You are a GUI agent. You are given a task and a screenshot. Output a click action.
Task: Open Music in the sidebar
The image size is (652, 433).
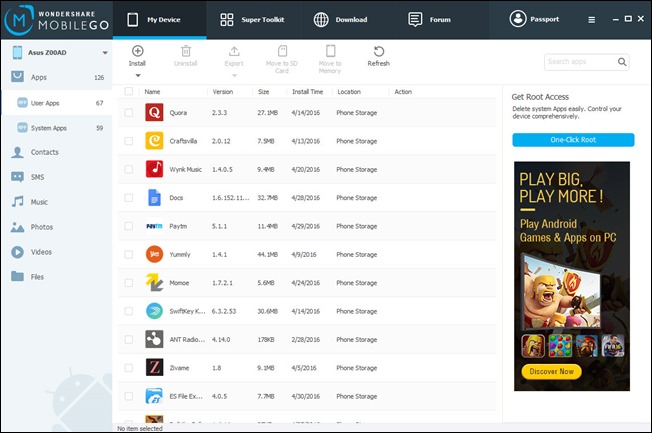(x=57, y=202)
